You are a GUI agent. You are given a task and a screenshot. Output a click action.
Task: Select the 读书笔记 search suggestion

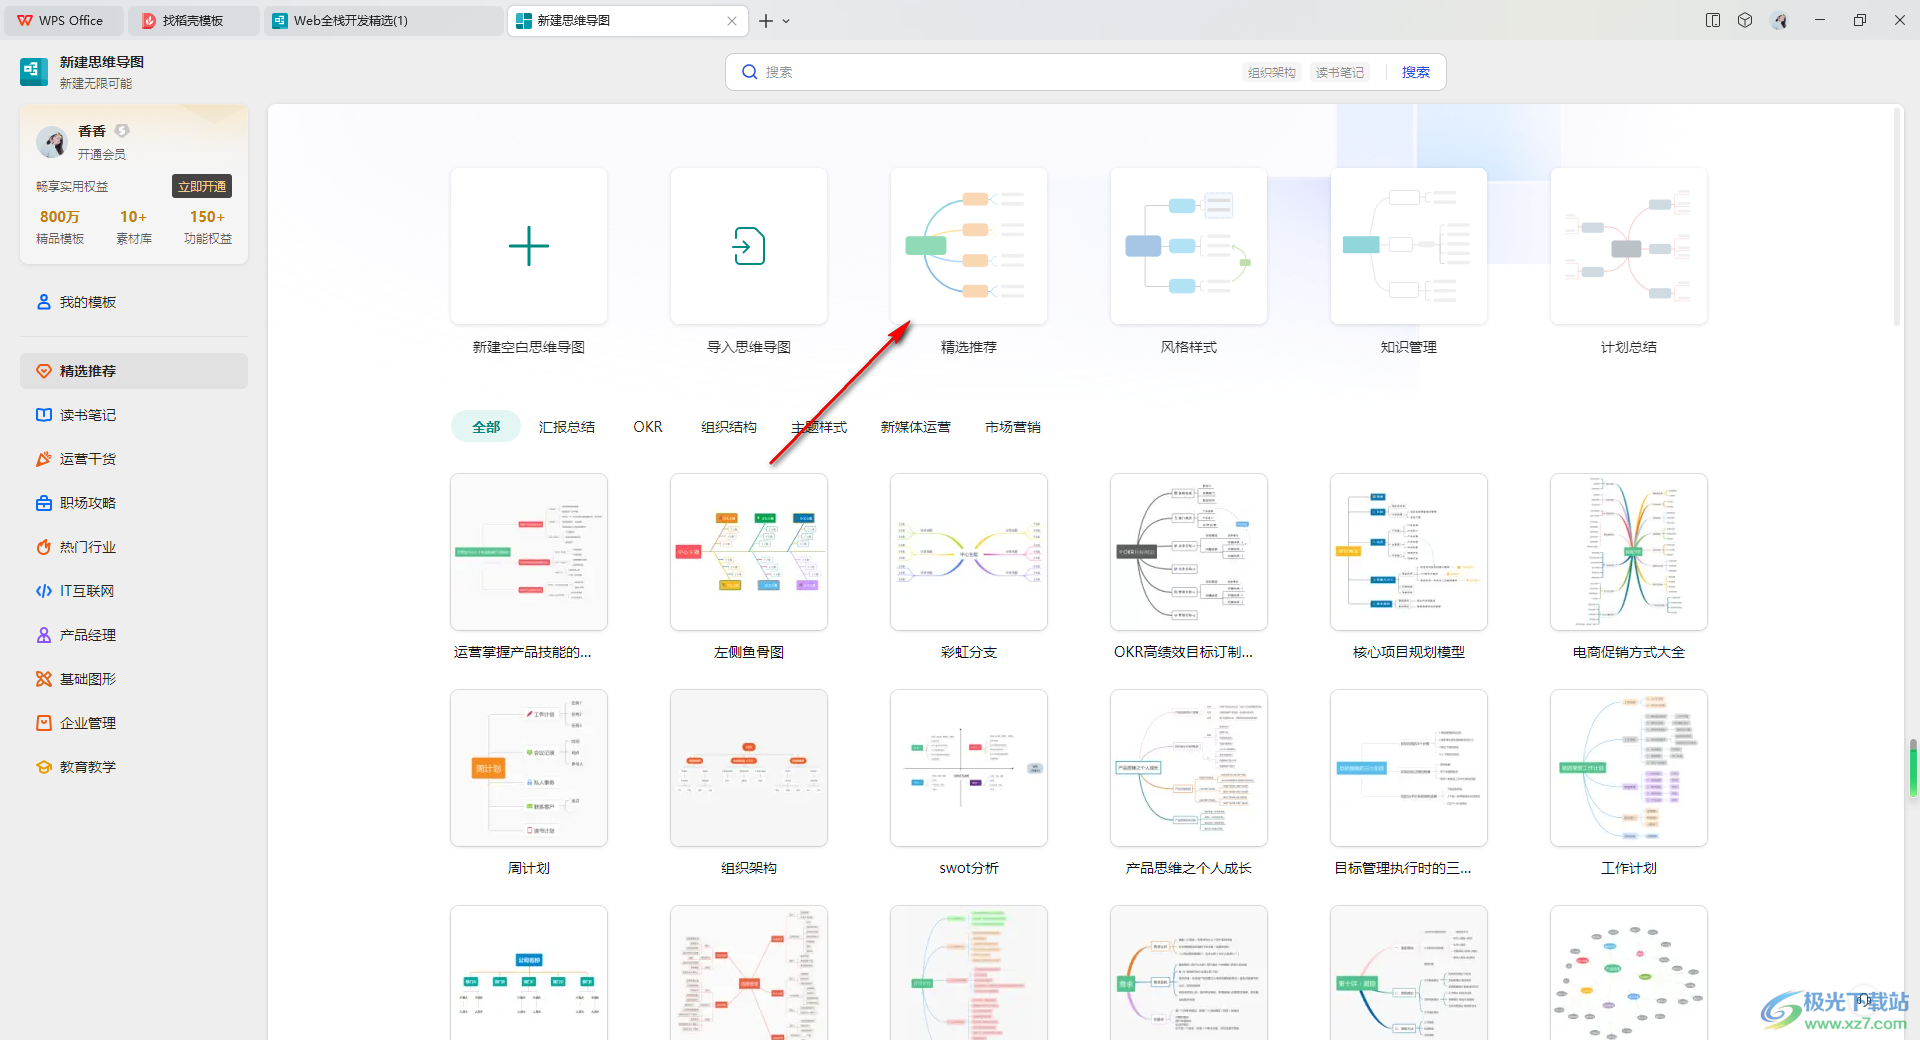[x=1339, y=72]
